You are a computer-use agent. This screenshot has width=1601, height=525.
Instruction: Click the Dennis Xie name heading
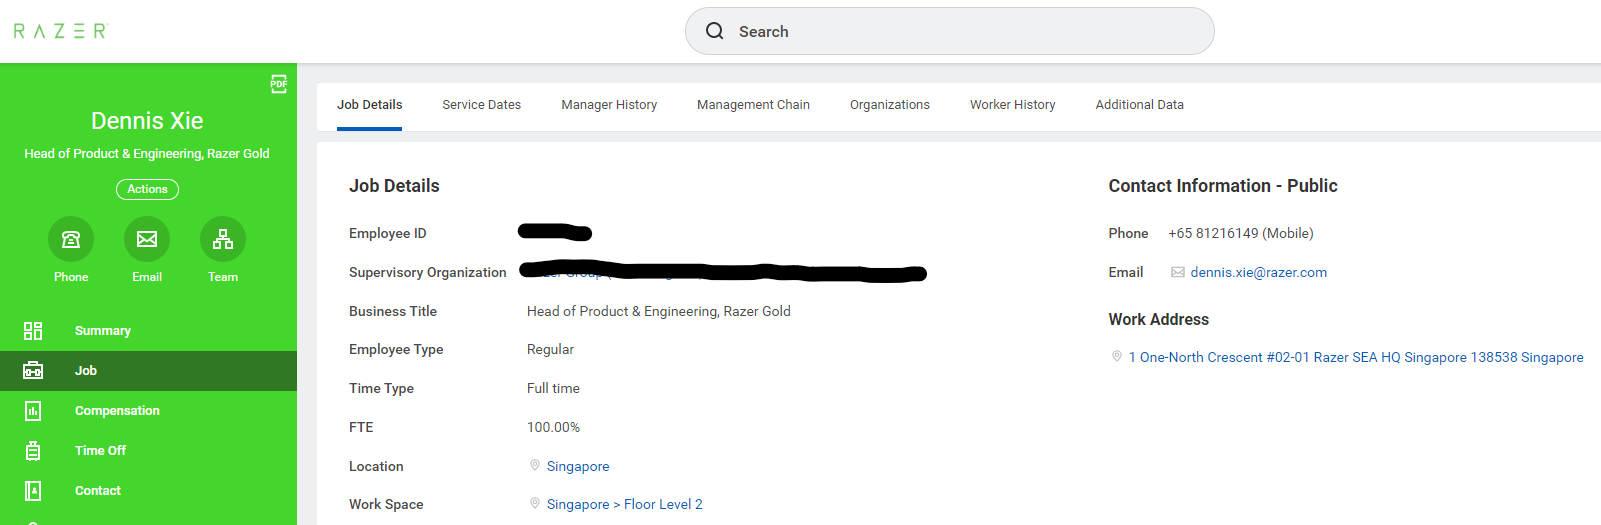click(x=147, y=121)
